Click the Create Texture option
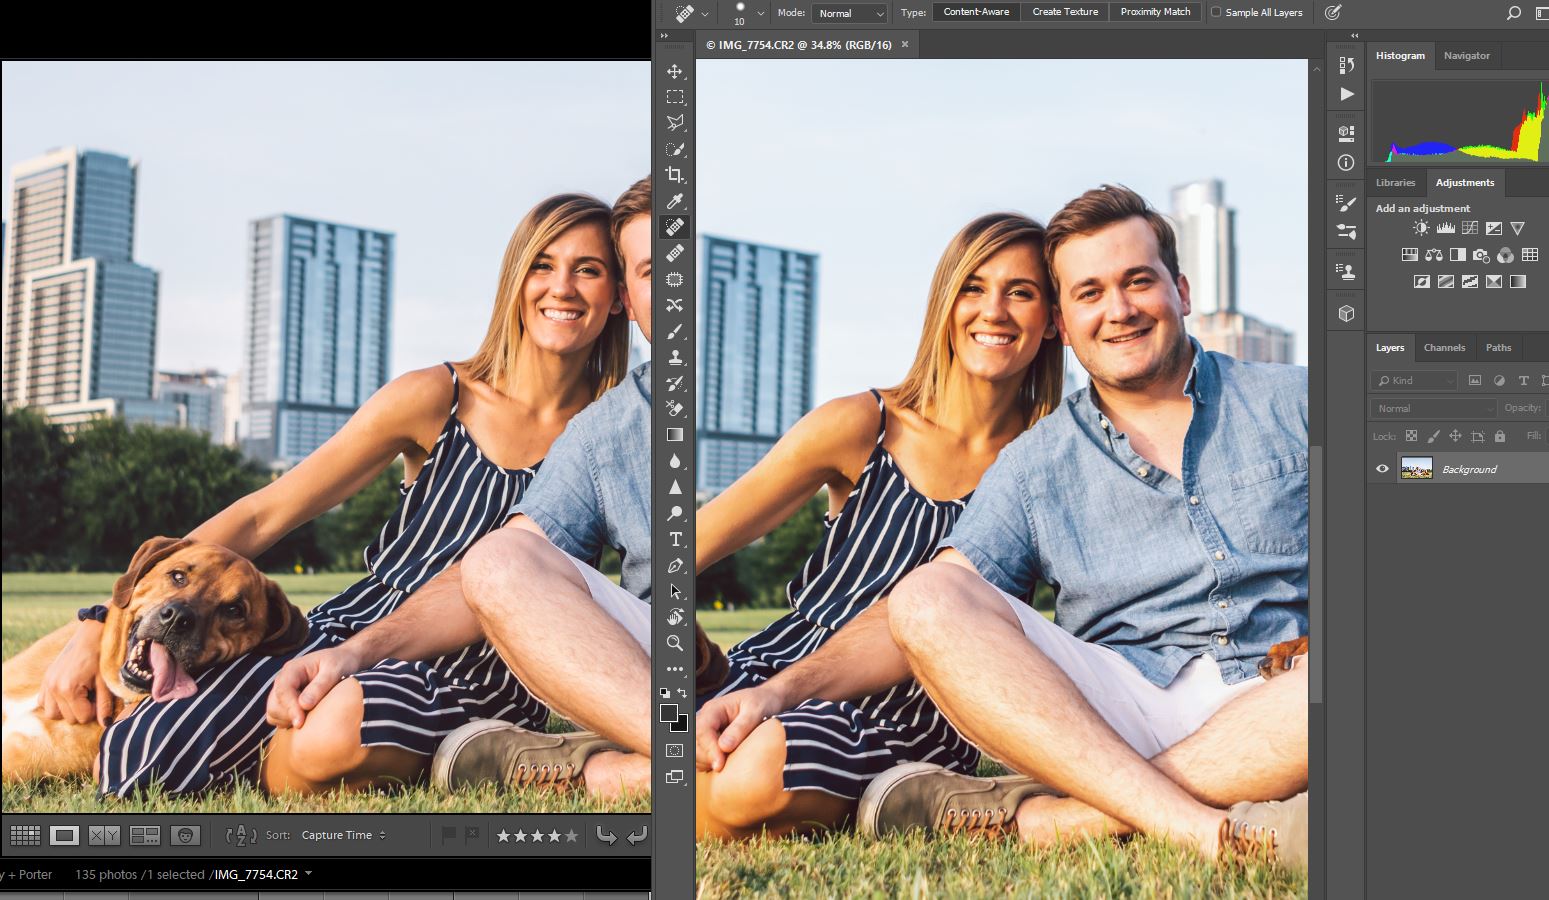Screen dimensions: 1549x900 1065,12
